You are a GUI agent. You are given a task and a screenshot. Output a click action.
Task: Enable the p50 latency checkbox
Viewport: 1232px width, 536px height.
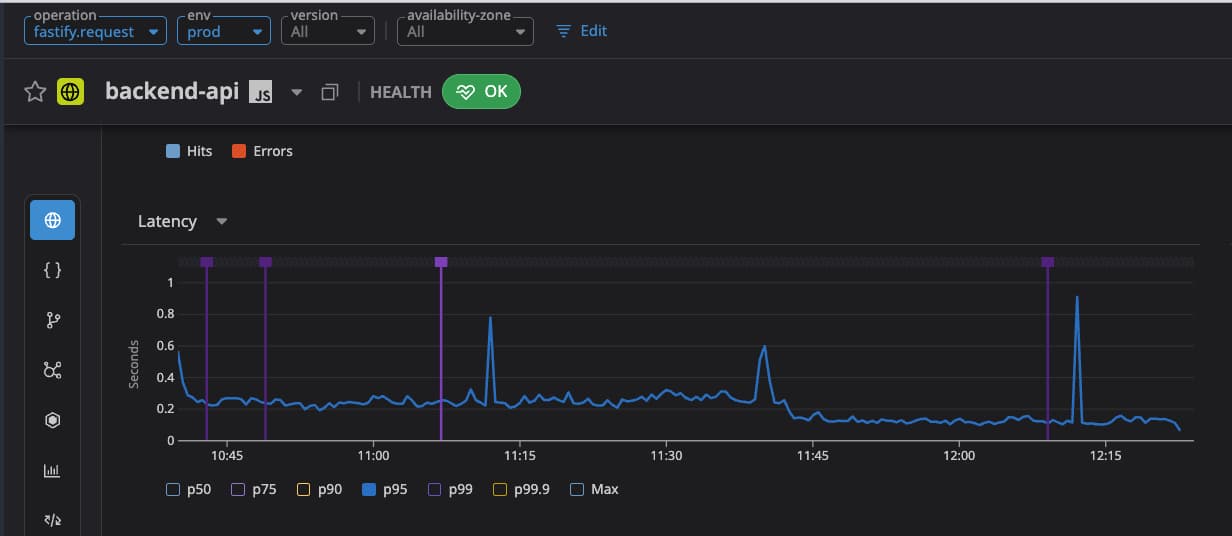click(173, 490)
